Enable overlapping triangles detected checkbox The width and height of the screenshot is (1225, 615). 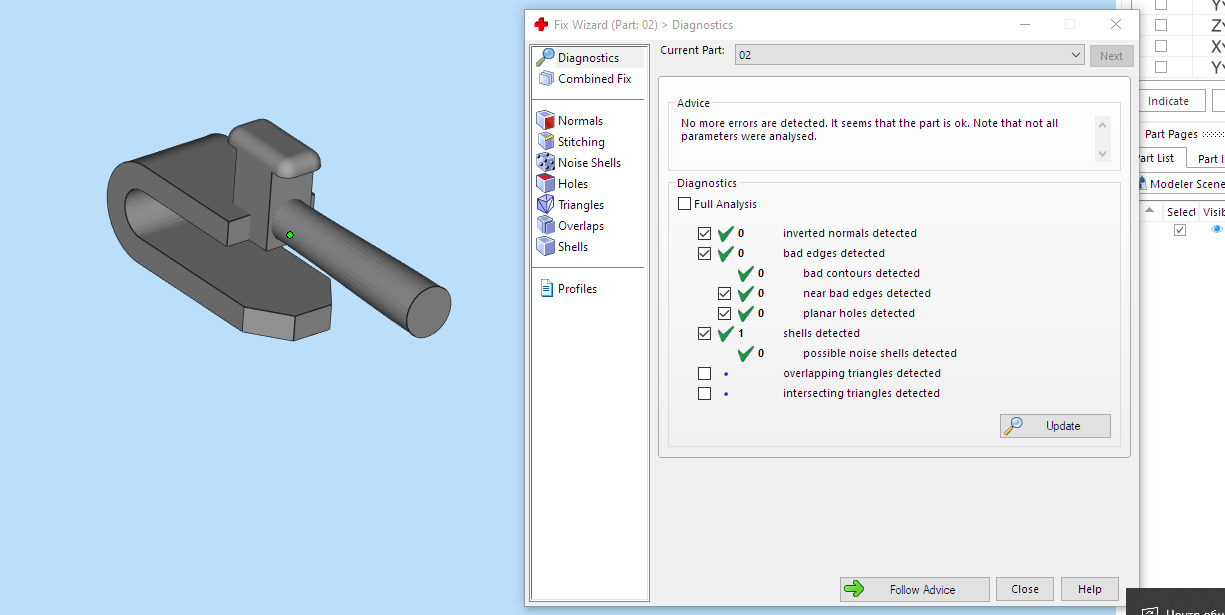(x=704, y=373)
